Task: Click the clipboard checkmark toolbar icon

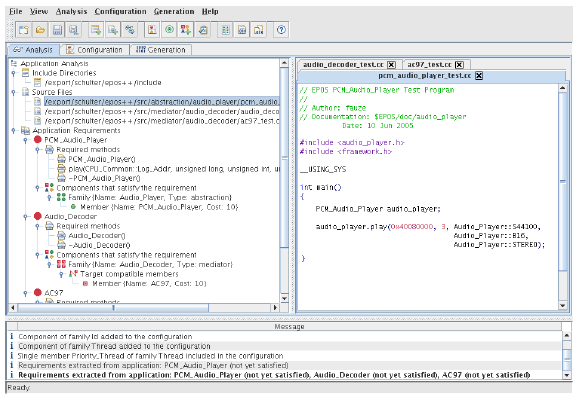Action: 203,30
